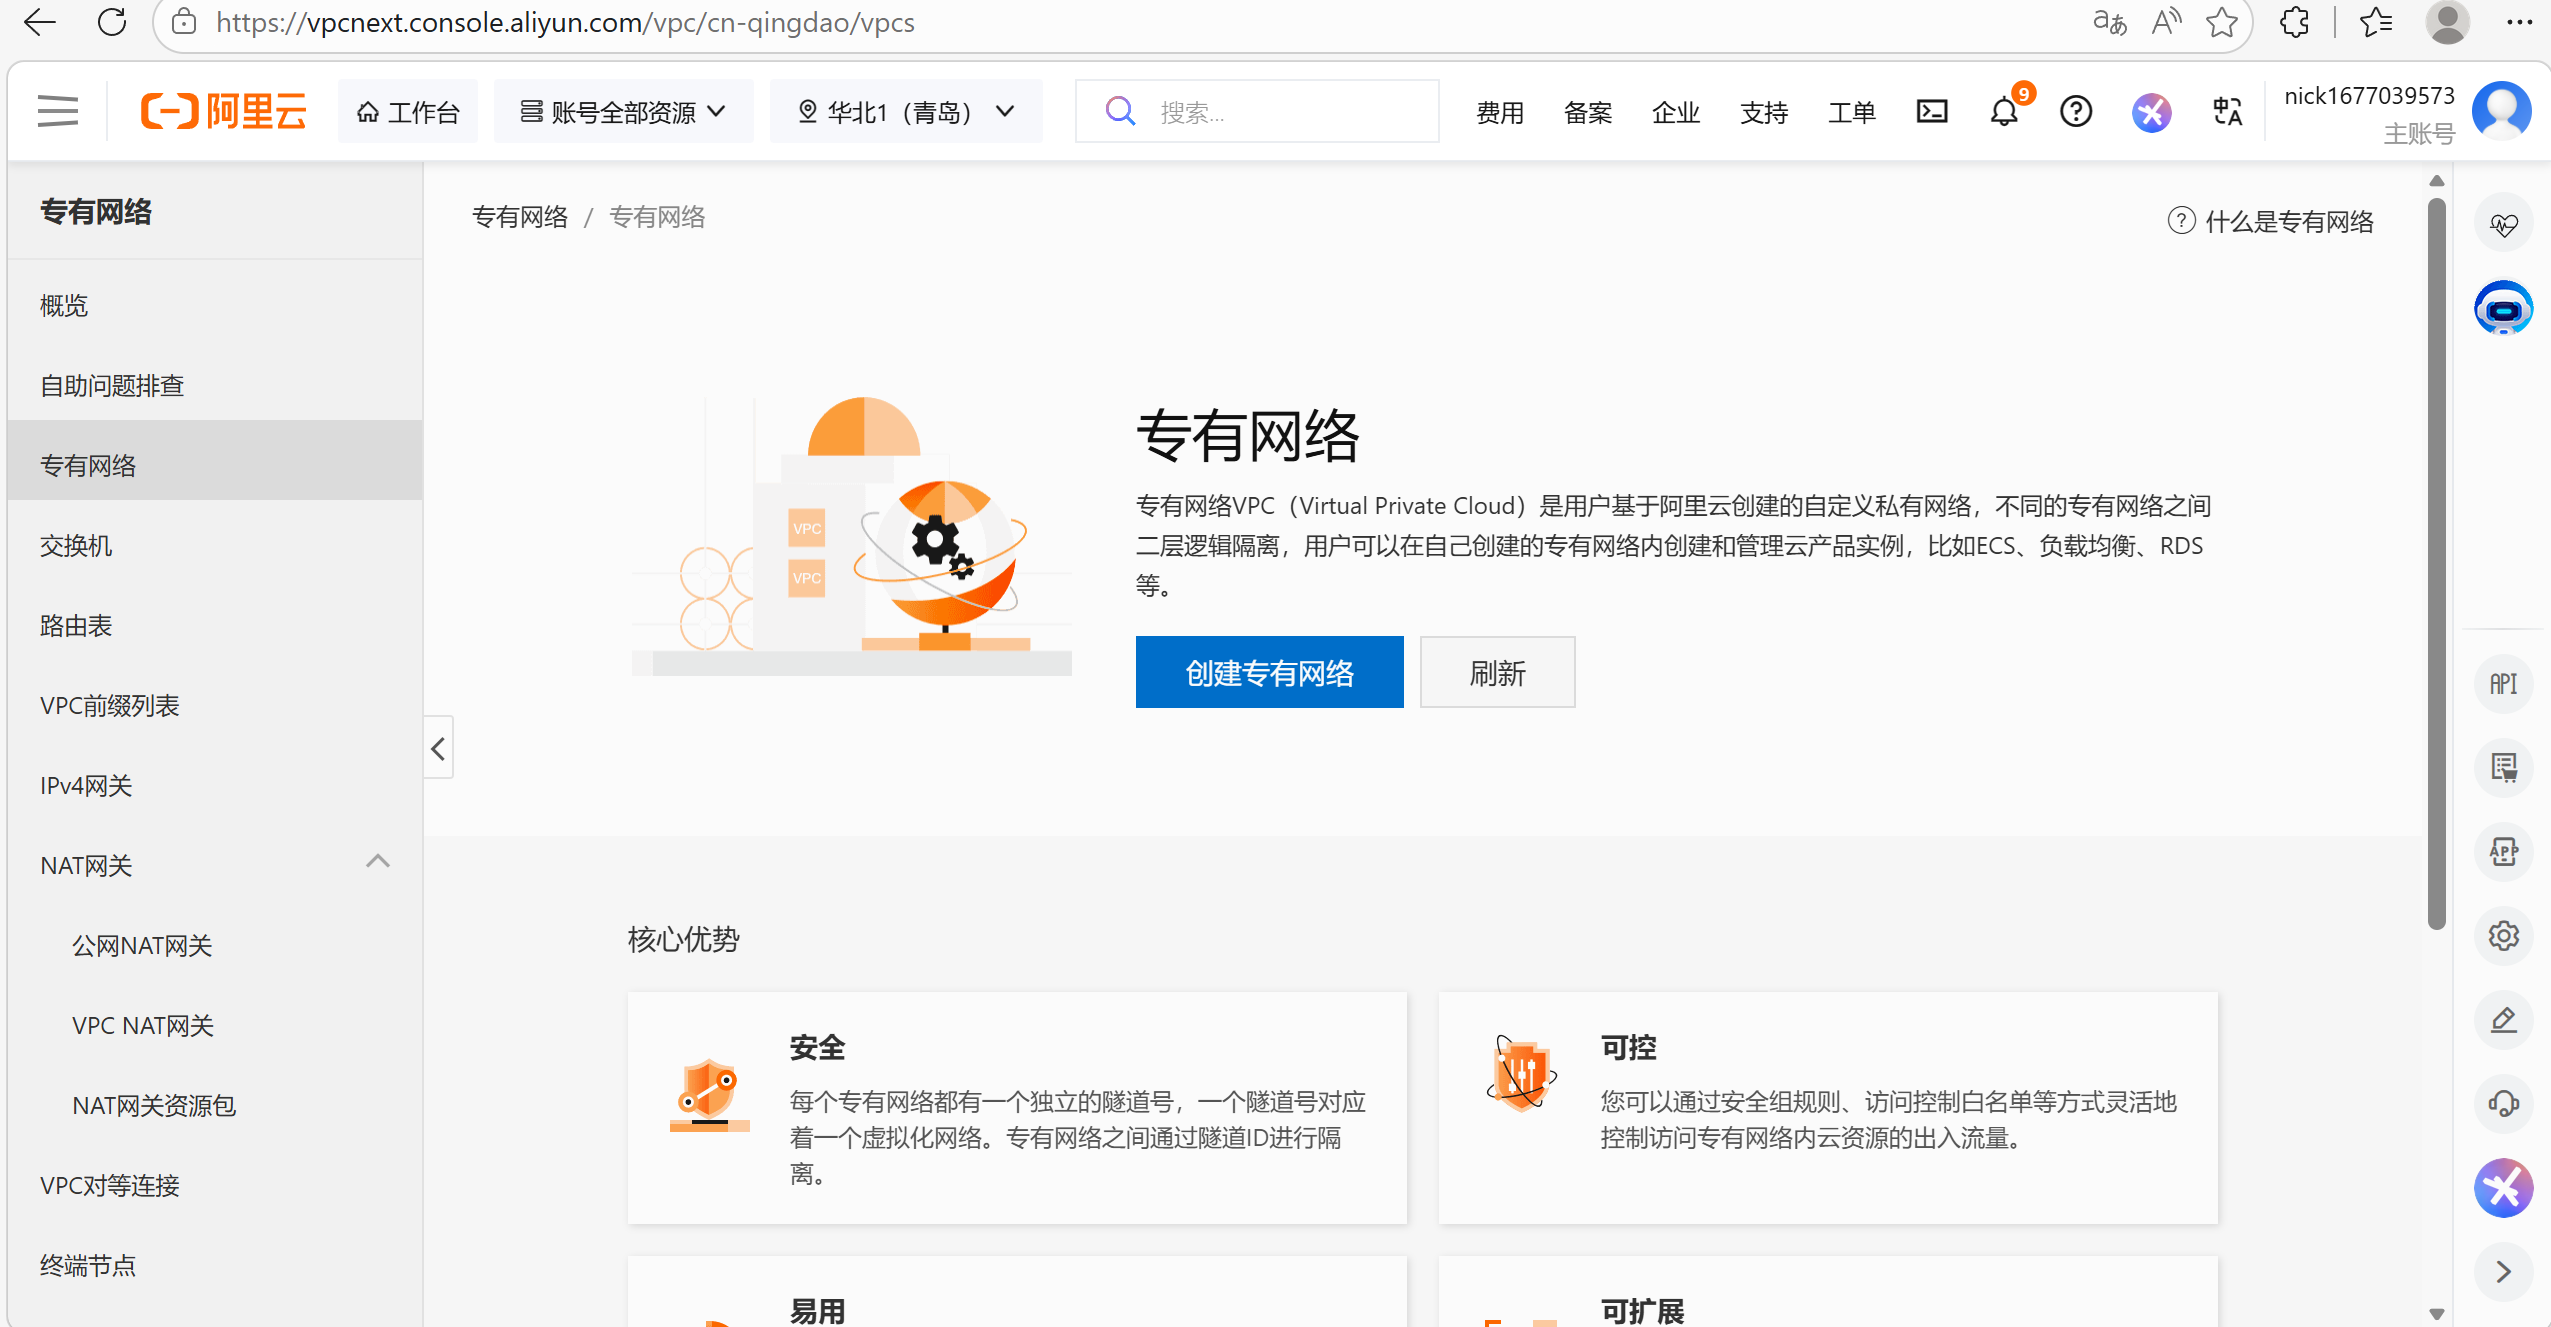Click the headset support icon
Screen dimensions: 2551x1327
click(x=2503, y=1104)
